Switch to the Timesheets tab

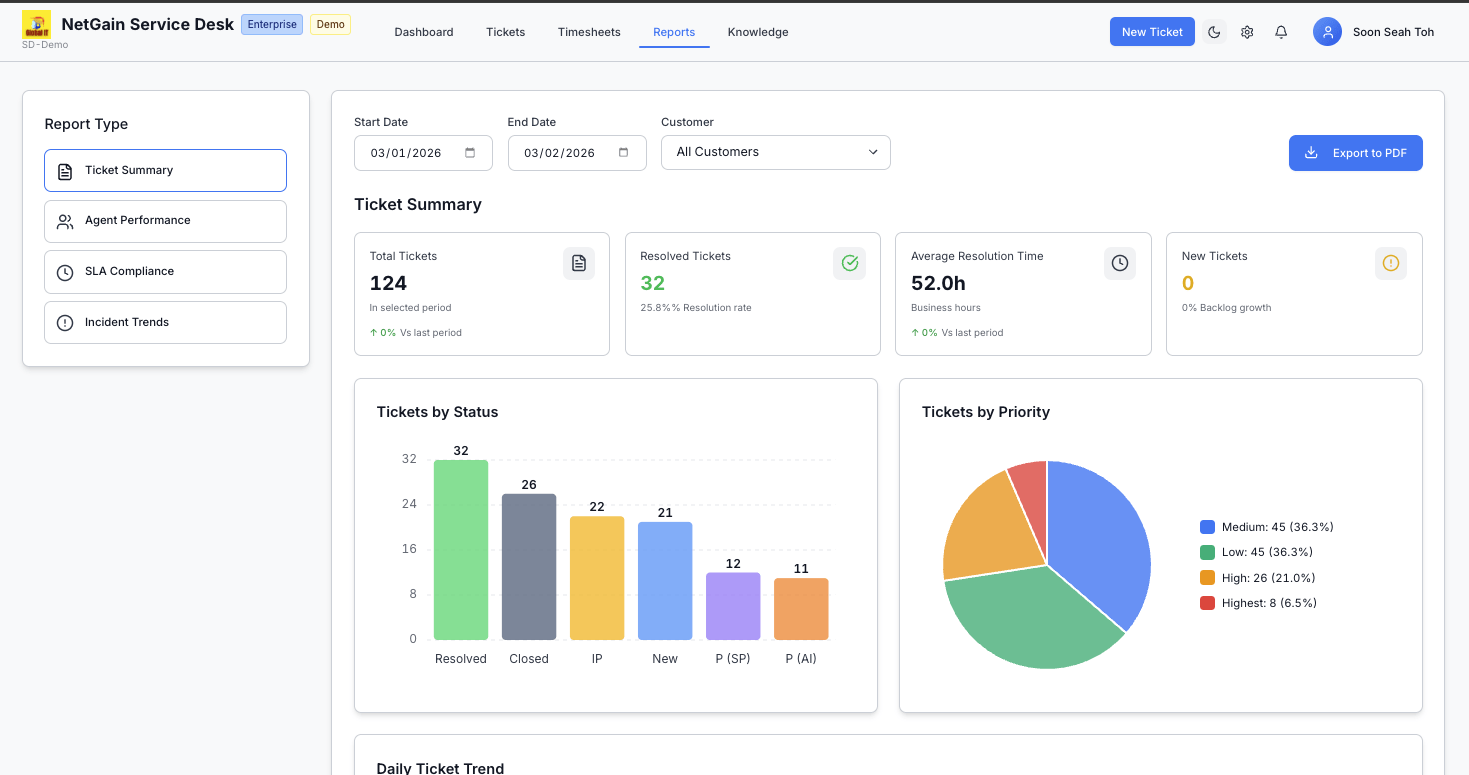pos(589,32)
